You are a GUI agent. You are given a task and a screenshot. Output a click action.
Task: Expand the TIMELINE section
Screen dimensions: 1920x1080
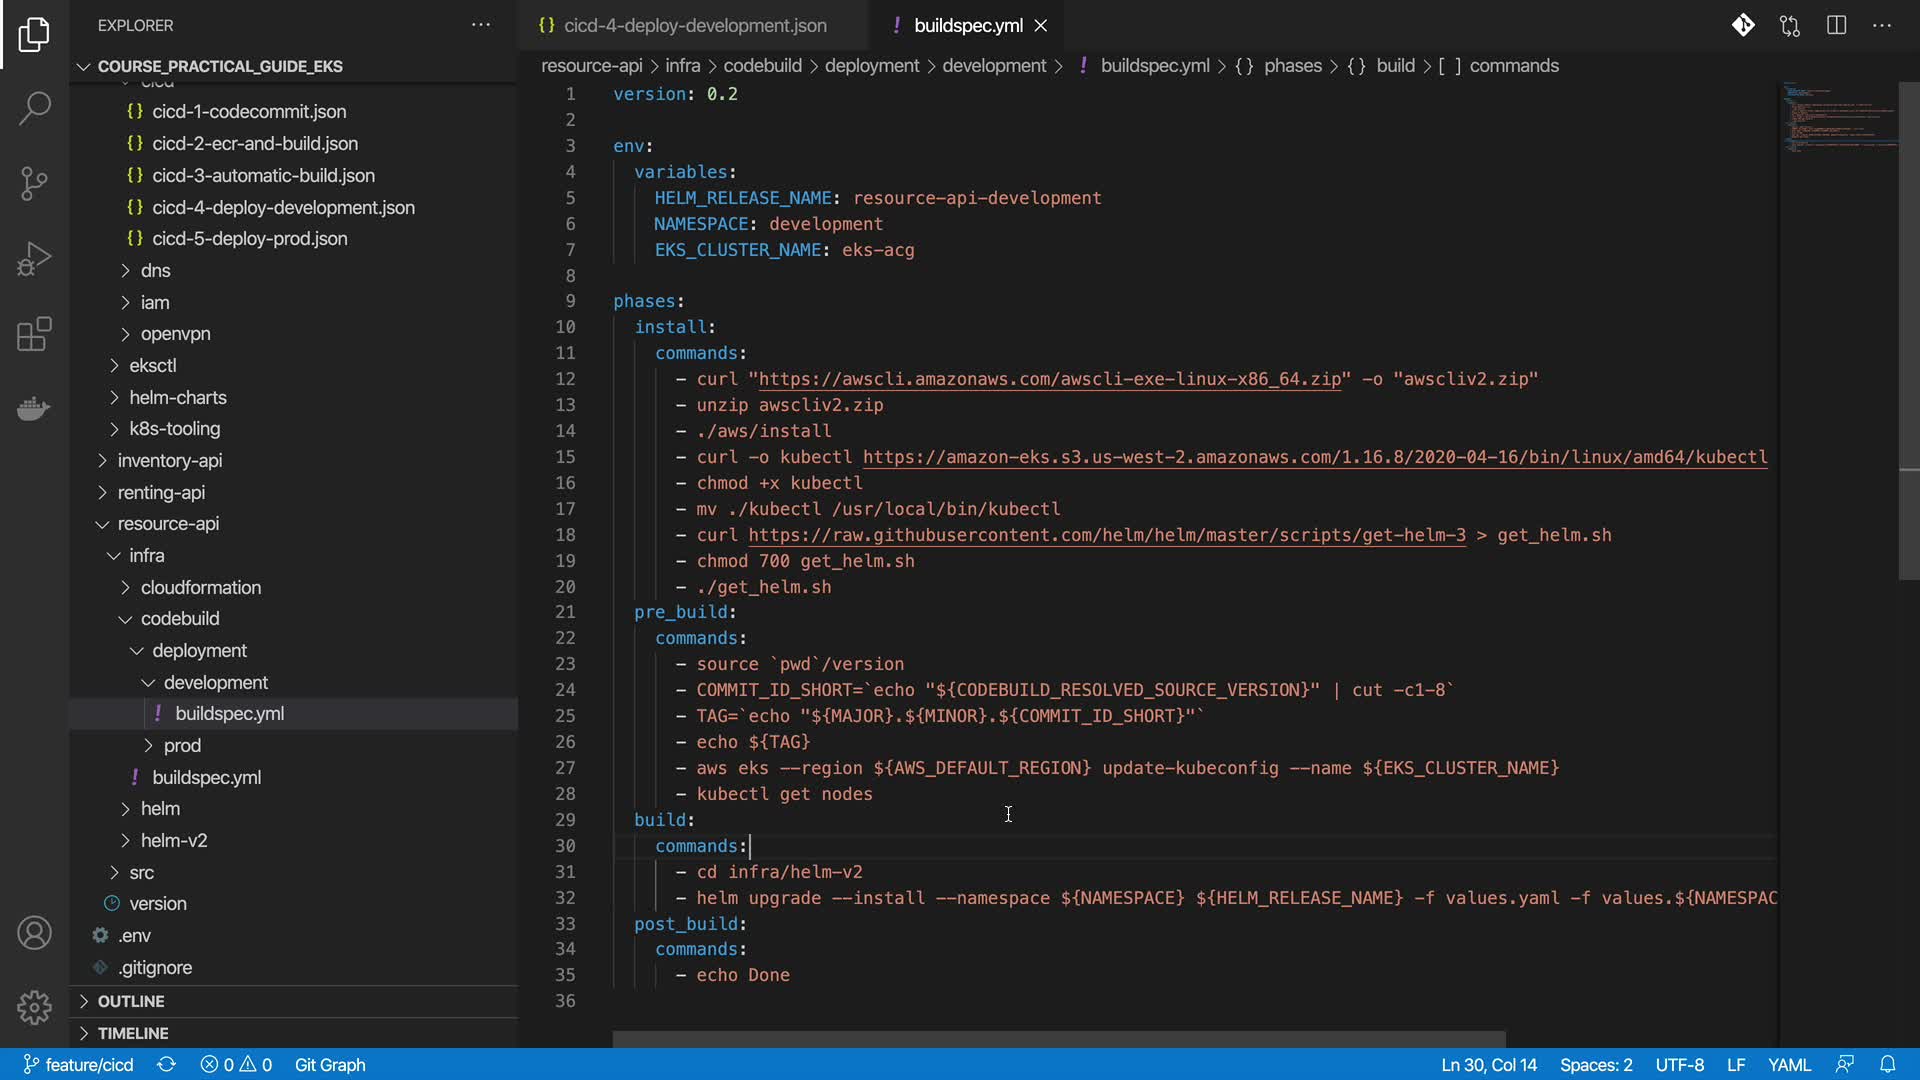133,1033
